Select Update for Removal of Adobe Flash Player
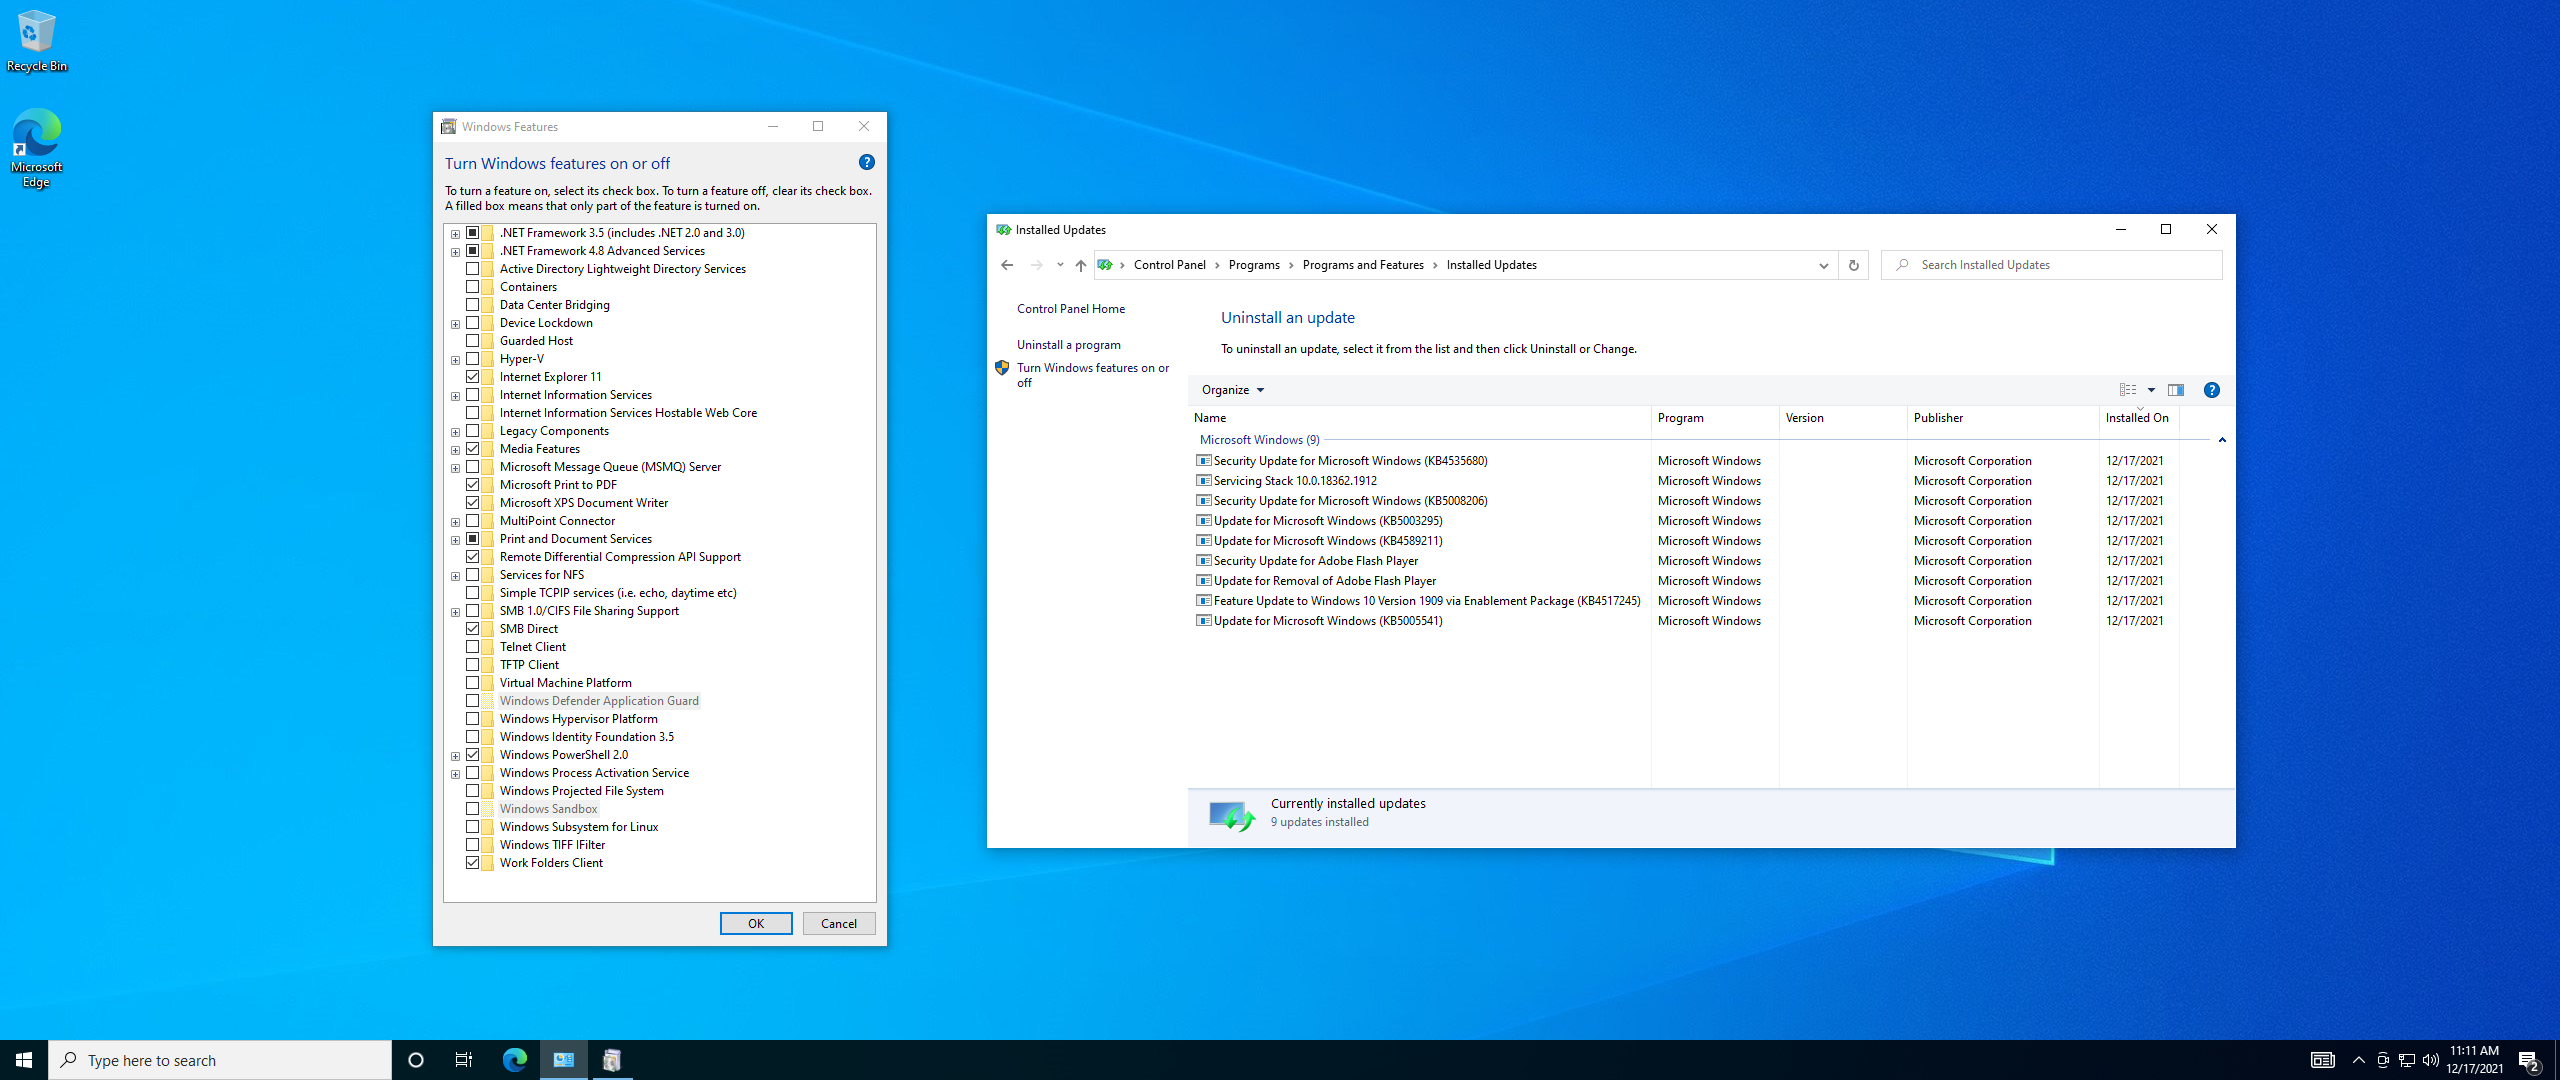The width and height of the screenshot is (2560, 1080). [x=1325, y=581]
